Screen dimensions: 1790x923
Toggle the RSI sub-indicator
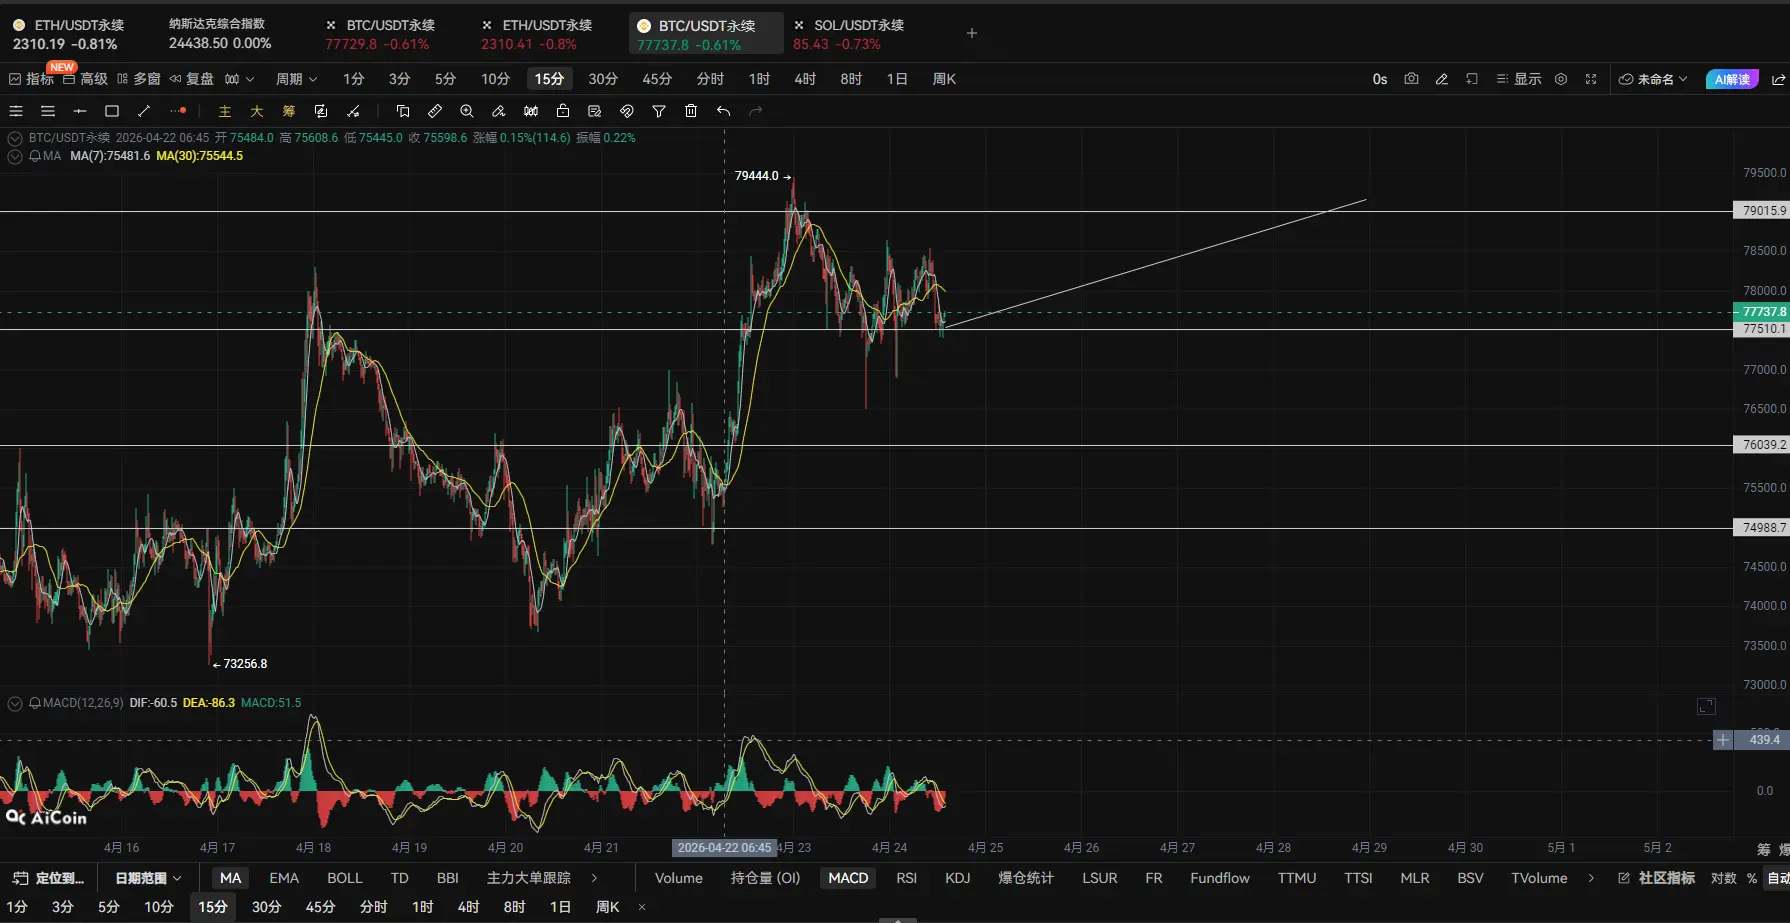pyautogui.click(x=906, y=878)
